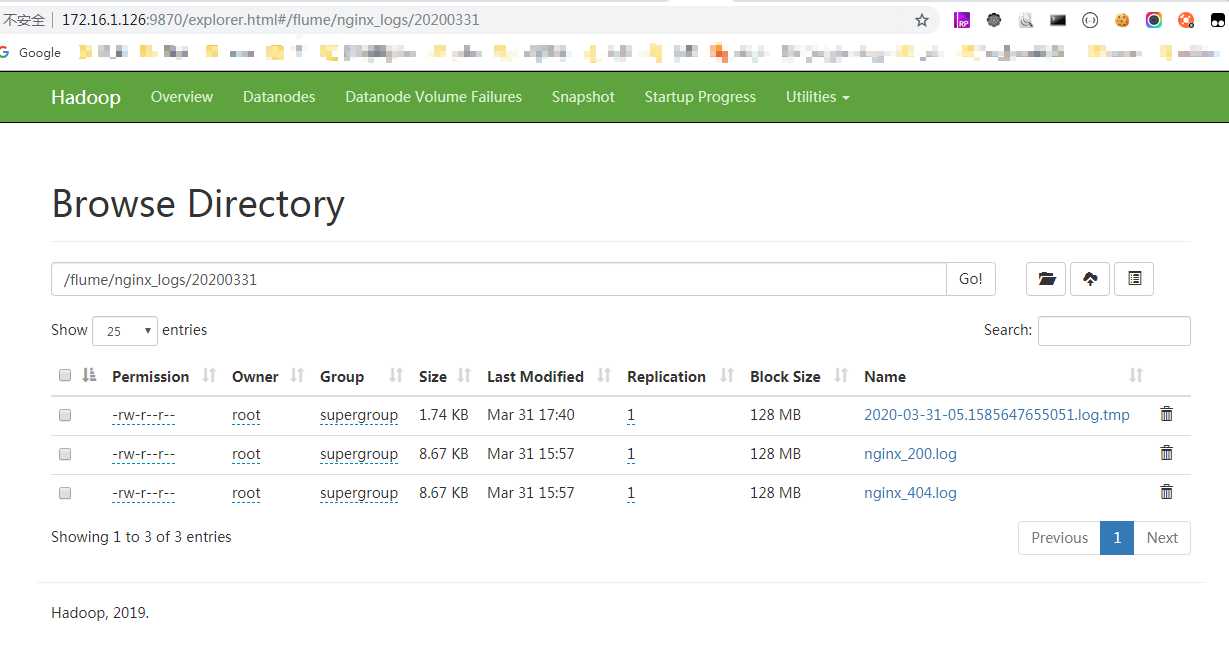Change replication value of nginx_404.log row
The image size is (1229, 647).
coord(631,493)
